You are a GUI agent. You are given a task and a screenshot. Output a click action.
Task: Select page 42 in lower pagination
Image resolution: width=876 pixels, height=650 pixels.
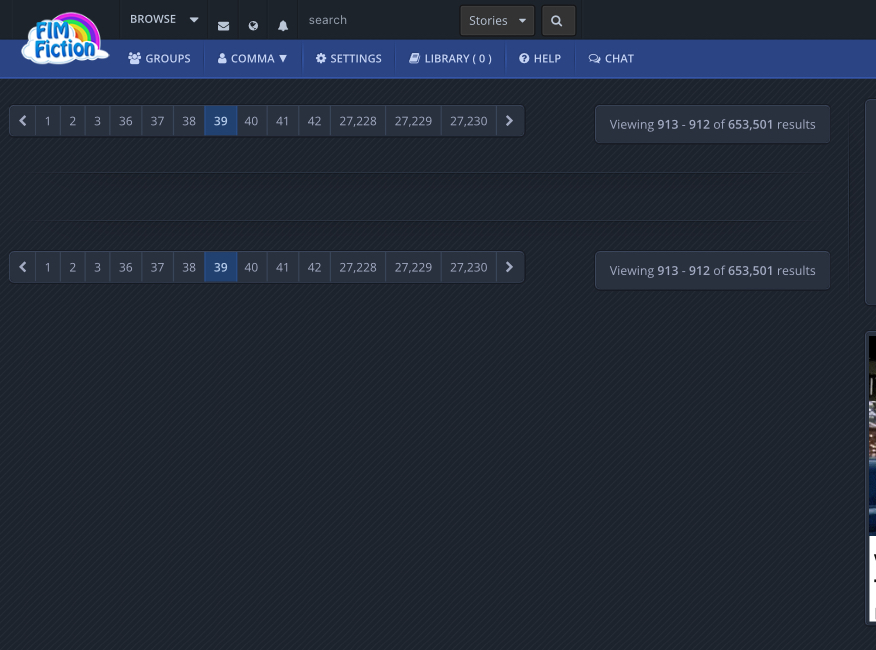(315, 267)
